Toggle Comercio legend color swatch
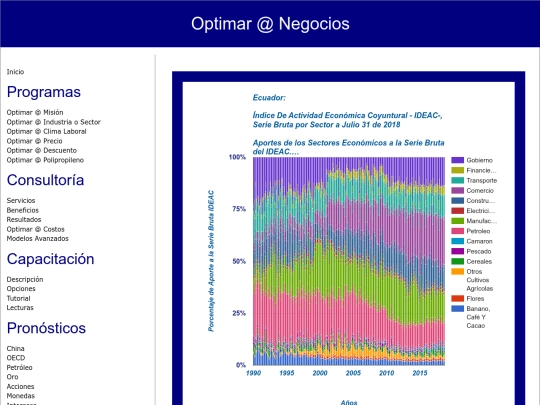This screenshot has width=540, height=405. (458, 190)
